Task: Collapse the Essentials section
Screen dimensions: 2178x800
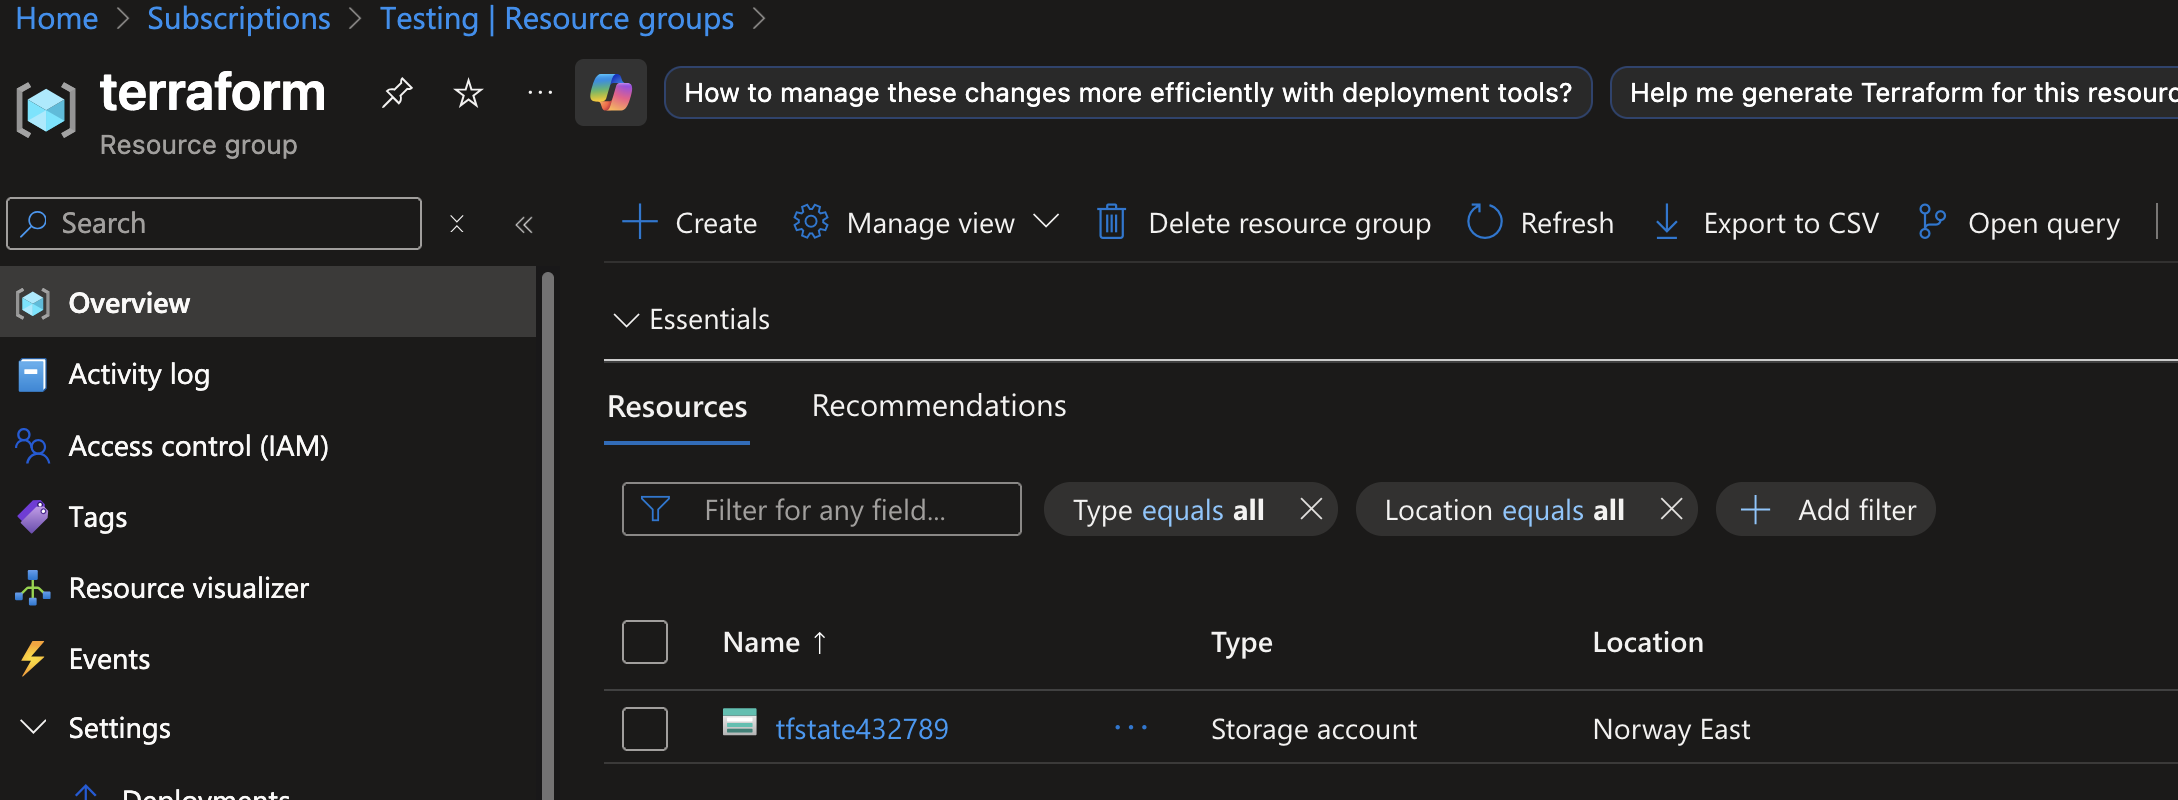Action: pyautogui.click(x=626, y=320)
